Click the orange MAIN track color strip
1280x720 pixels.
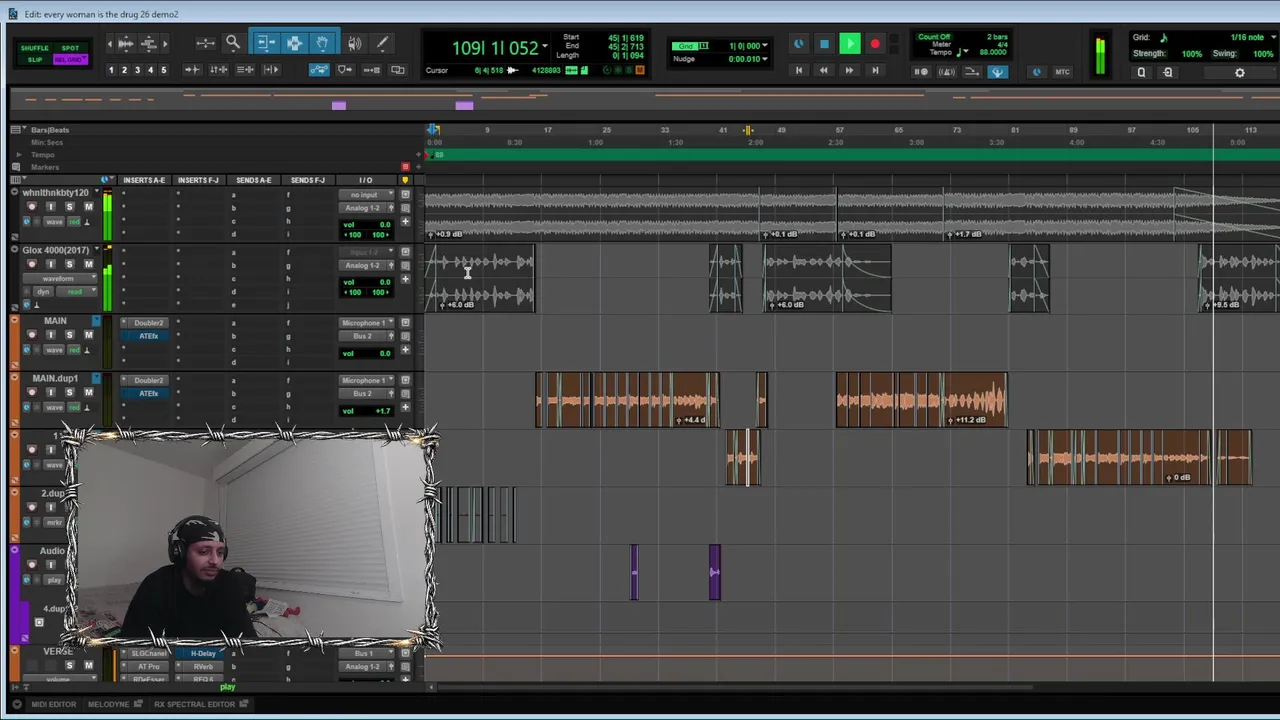tap(14, 342)
